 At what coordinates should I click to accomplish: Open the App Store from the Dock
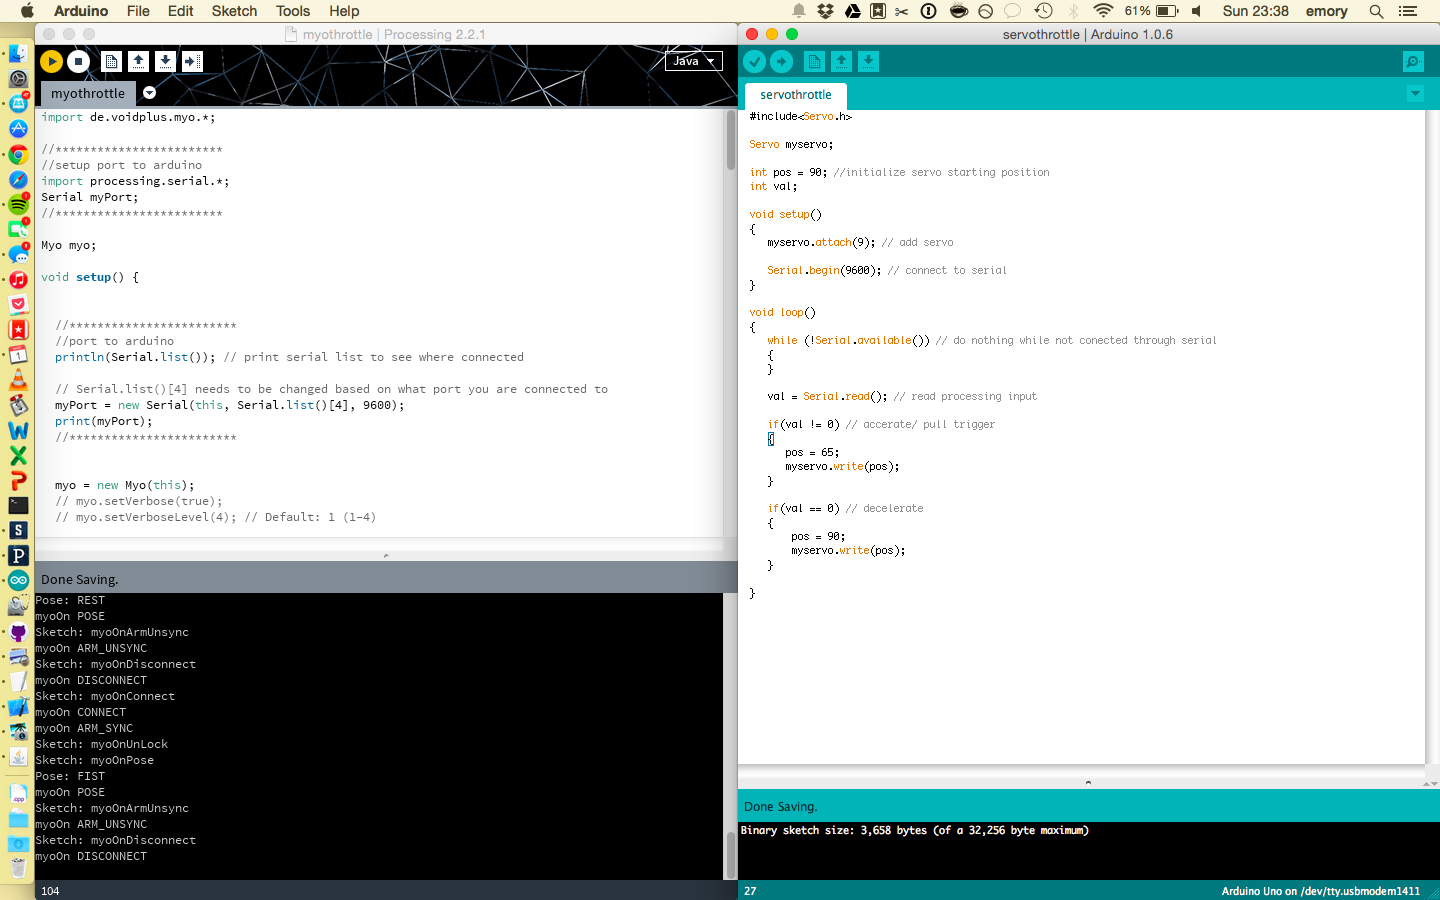coord(18,128)
